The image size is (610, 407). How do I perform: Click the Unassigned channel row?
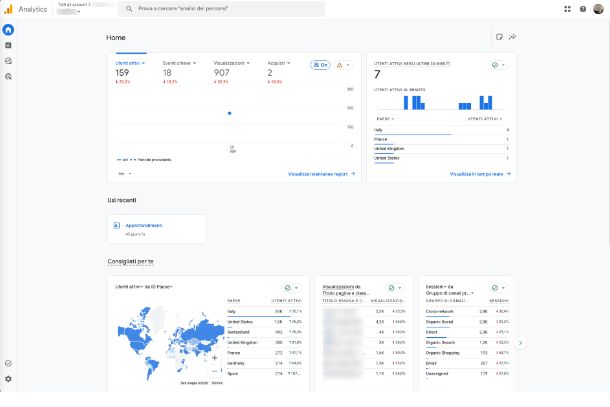coord(467,374)
